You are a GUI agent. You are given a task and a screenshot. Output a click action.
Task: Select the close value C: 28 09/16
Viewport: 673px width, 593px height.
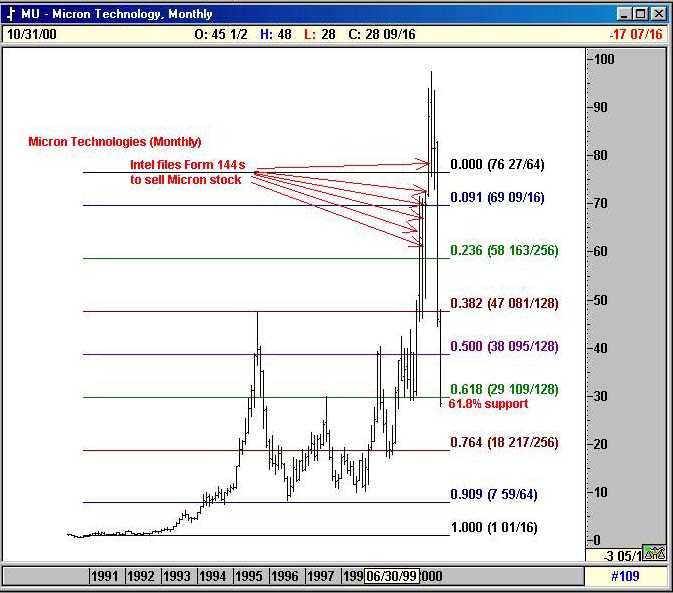click(x=382, y=34)
